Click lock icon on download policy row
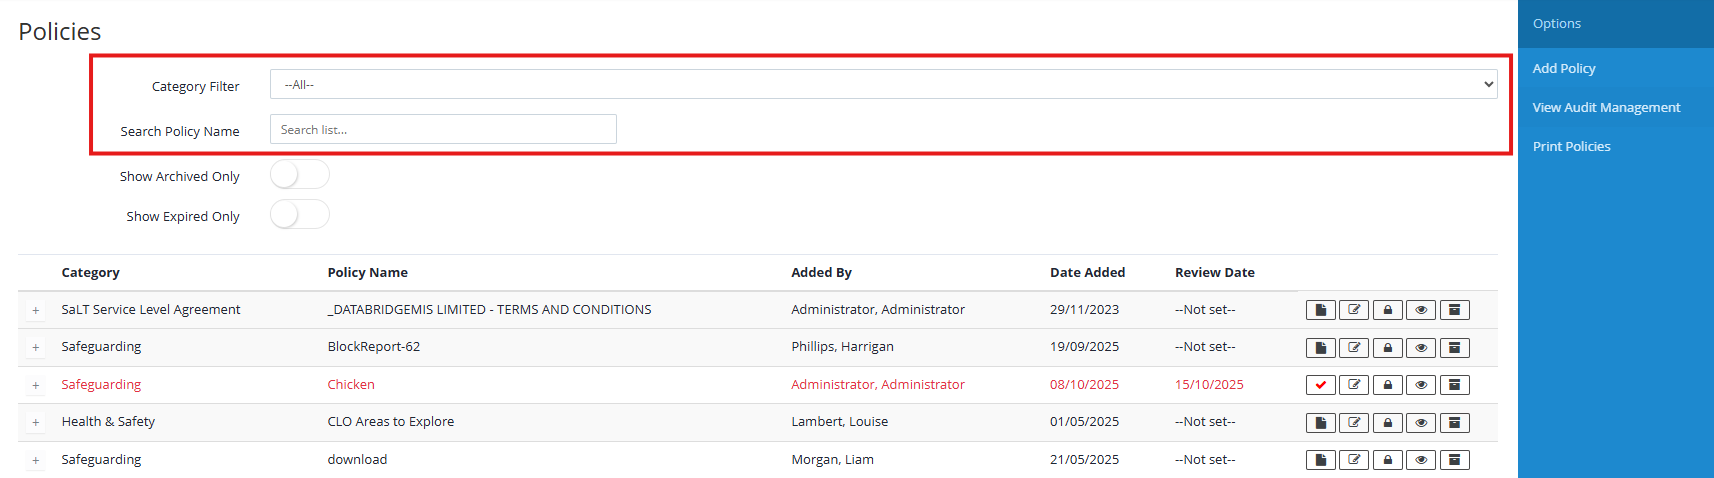 point(1387,460)
